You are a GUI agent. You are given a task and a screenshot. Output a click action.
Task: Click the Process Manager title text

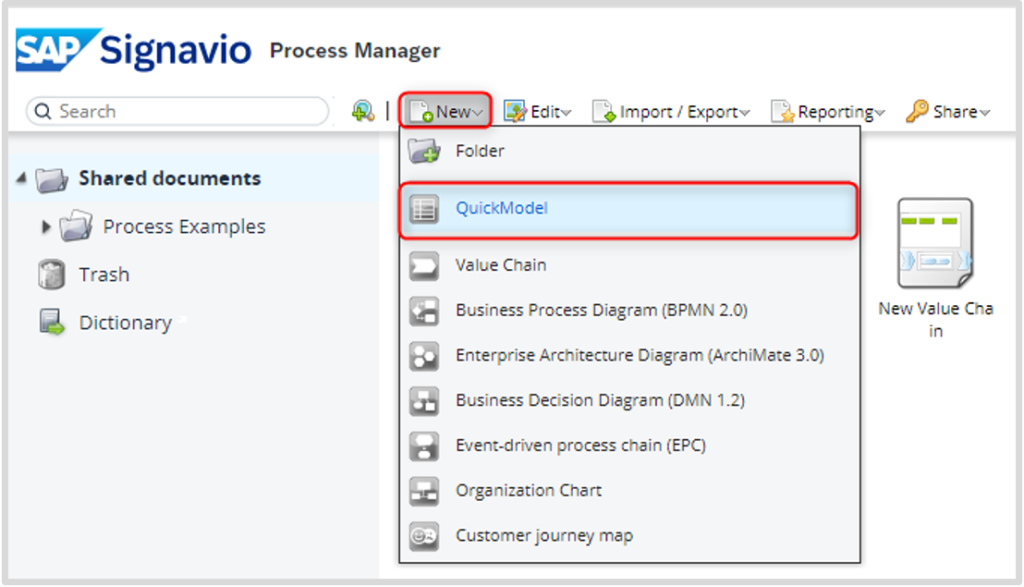click(x=355, y=51)
